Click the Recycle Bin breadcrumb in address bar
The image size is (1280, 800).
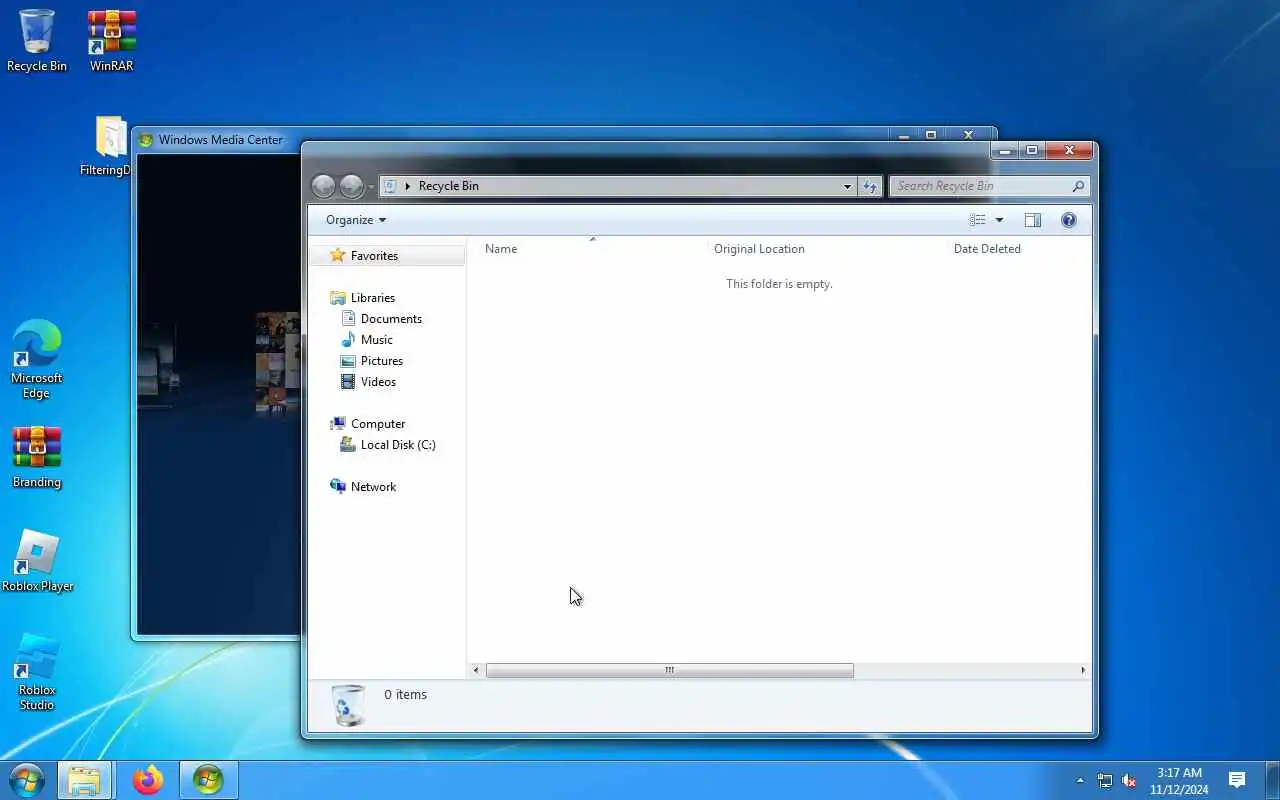[x=448, y=186]
